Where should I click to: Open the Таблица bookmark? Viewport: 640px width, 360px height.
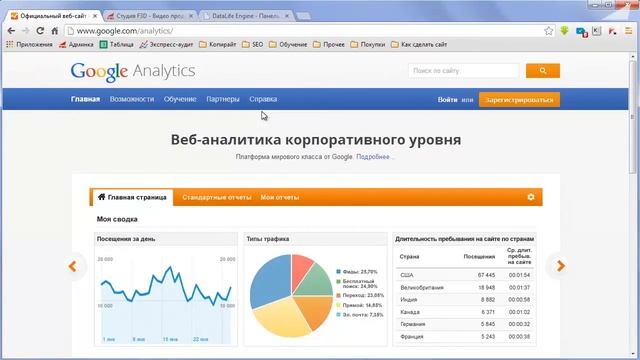[x=117, y=44]
